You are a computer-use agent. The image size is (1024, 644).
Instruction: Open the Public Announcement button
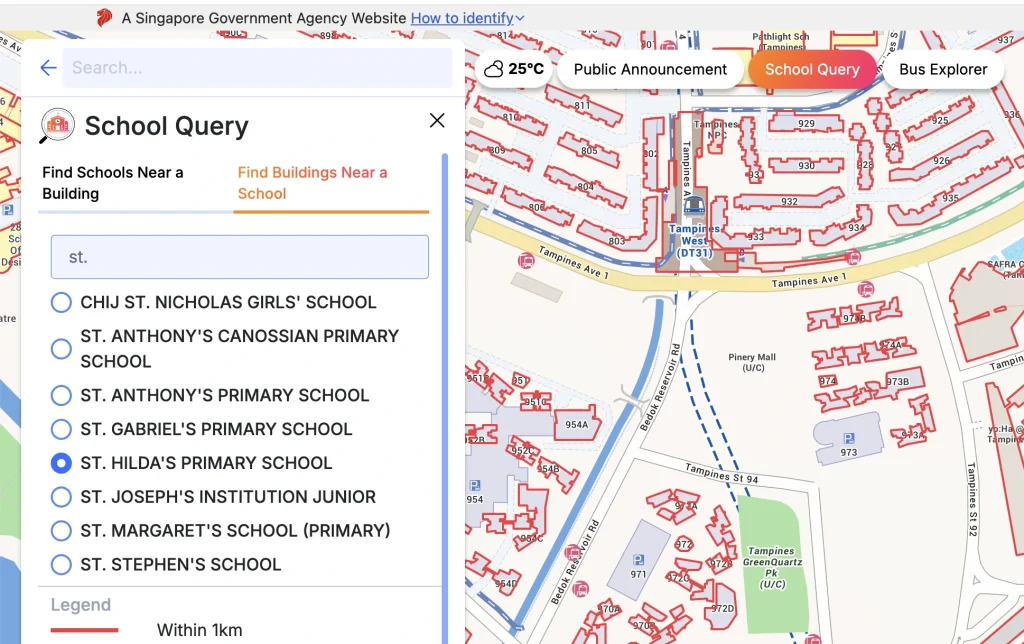650,69
